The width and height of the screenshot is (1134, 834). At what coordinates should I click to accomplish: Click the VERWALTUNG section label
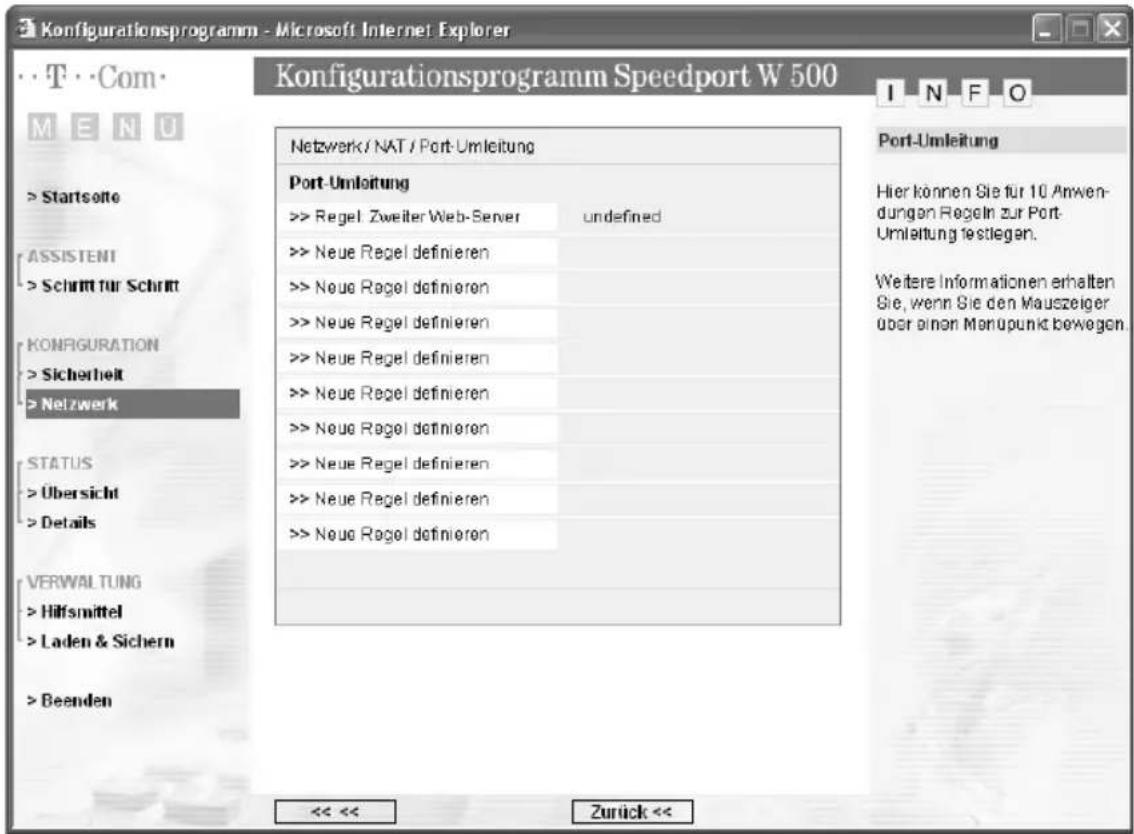[x=84, y=582]
